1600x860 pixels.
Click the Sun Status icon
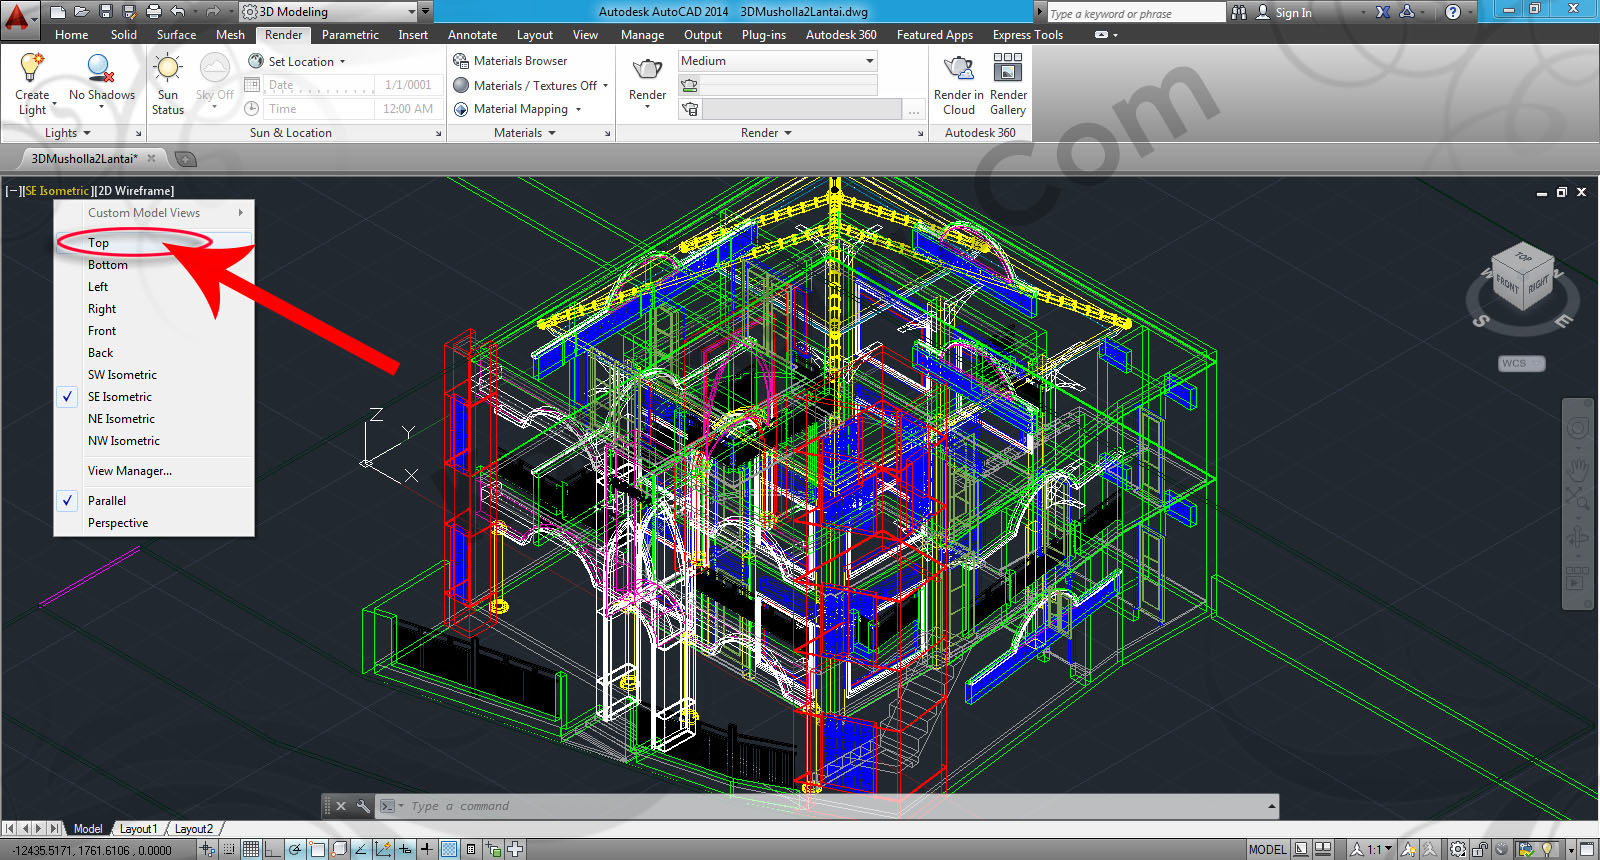click(x=167, y=68)
